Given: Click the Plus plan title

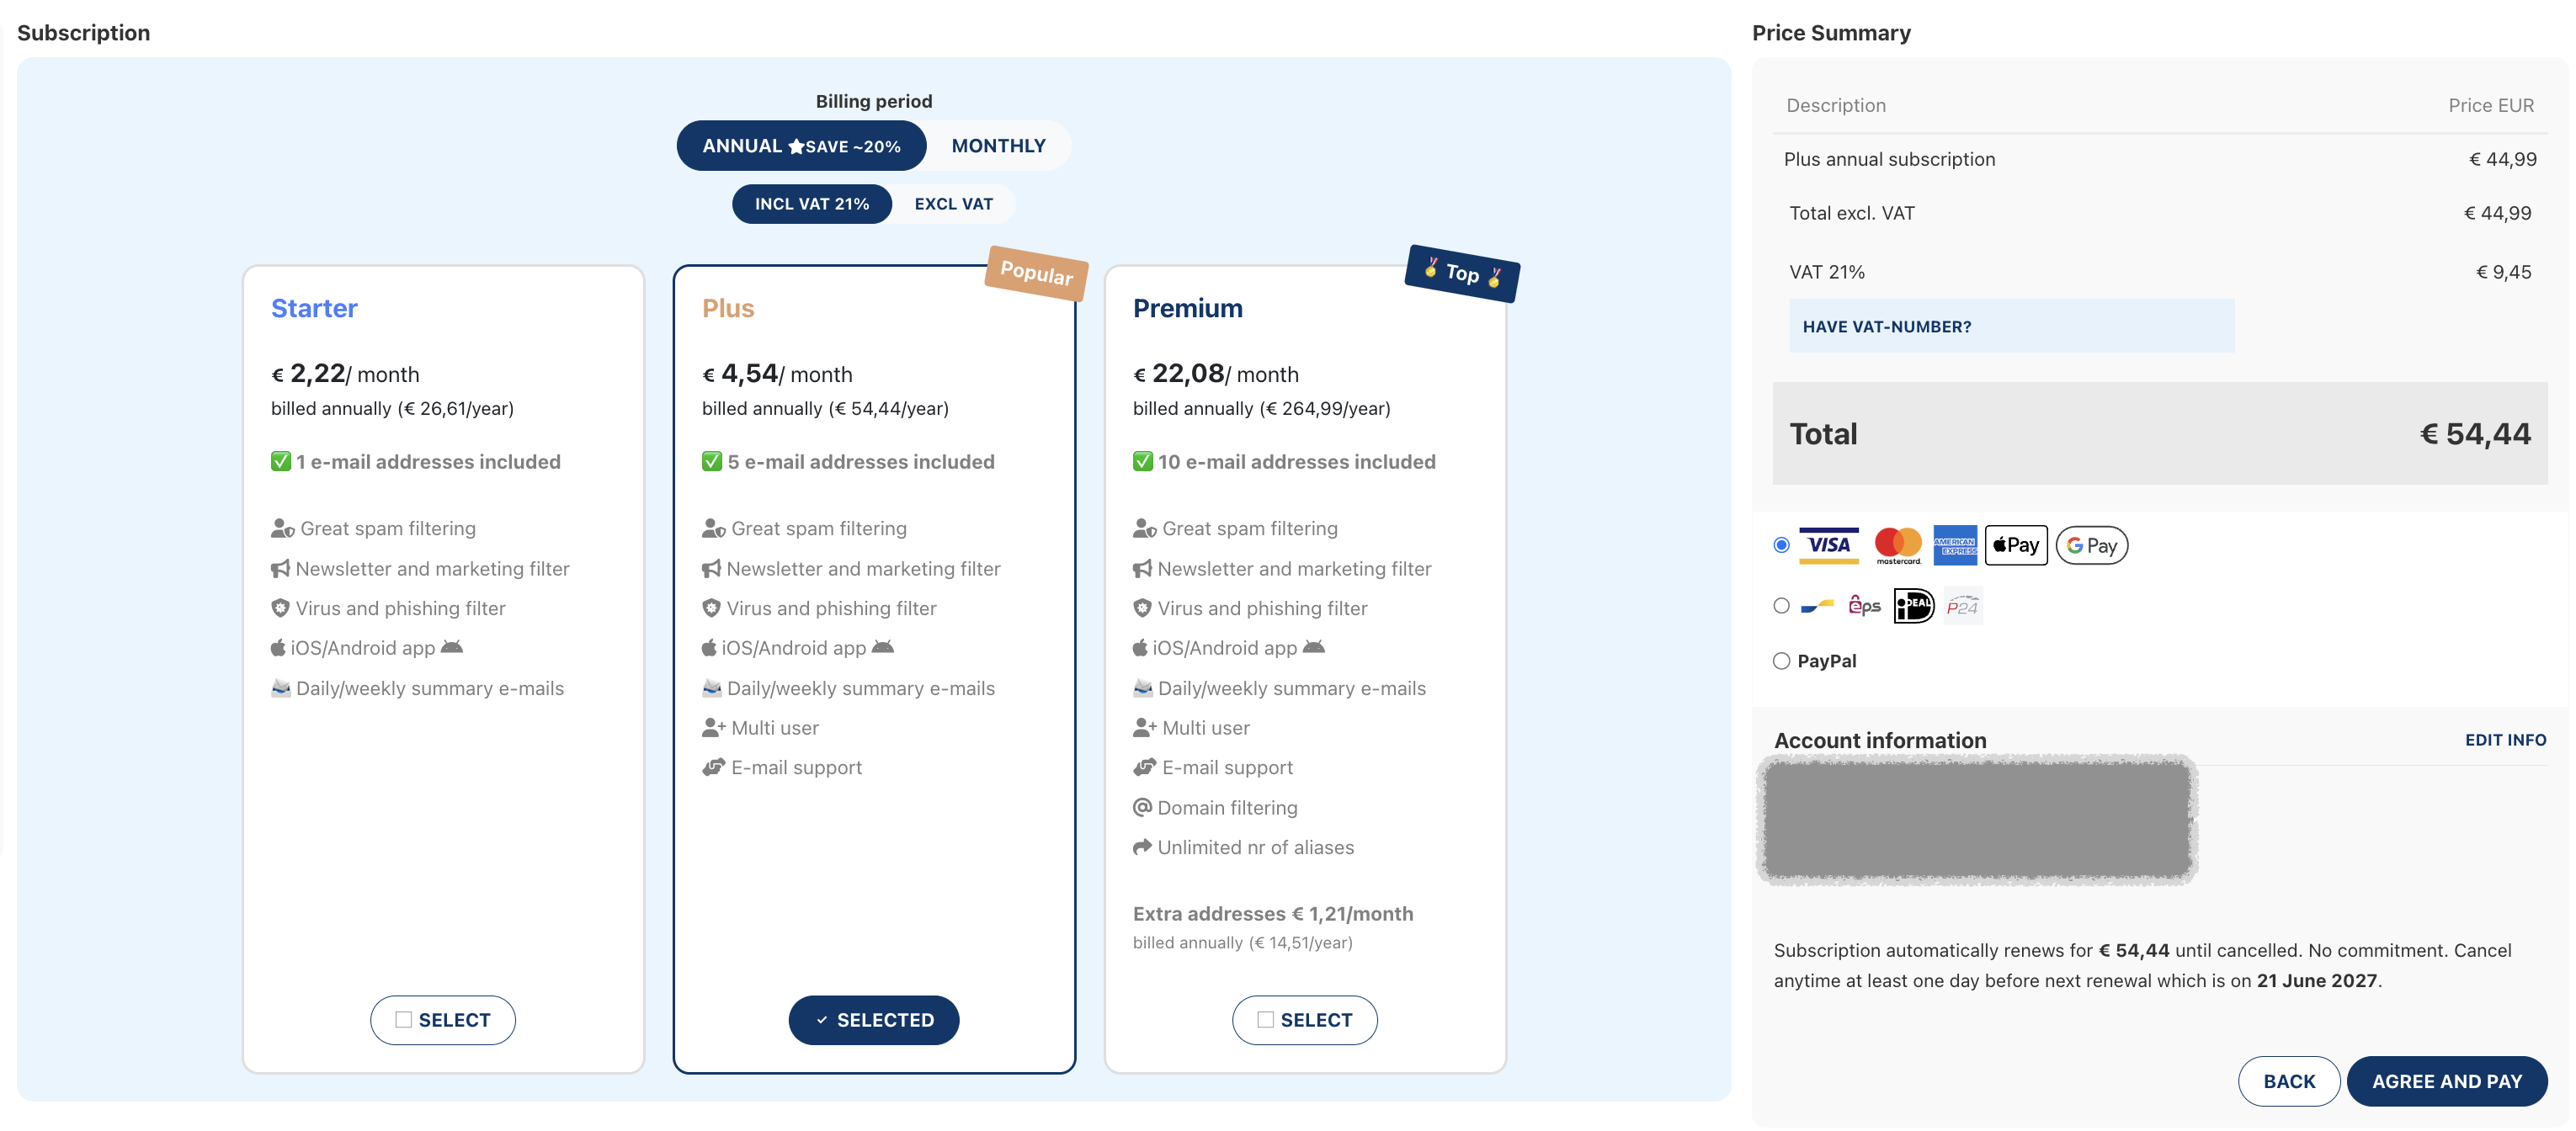Looking at the screenshot, I should pyautogui.click(x=728, y=308).
